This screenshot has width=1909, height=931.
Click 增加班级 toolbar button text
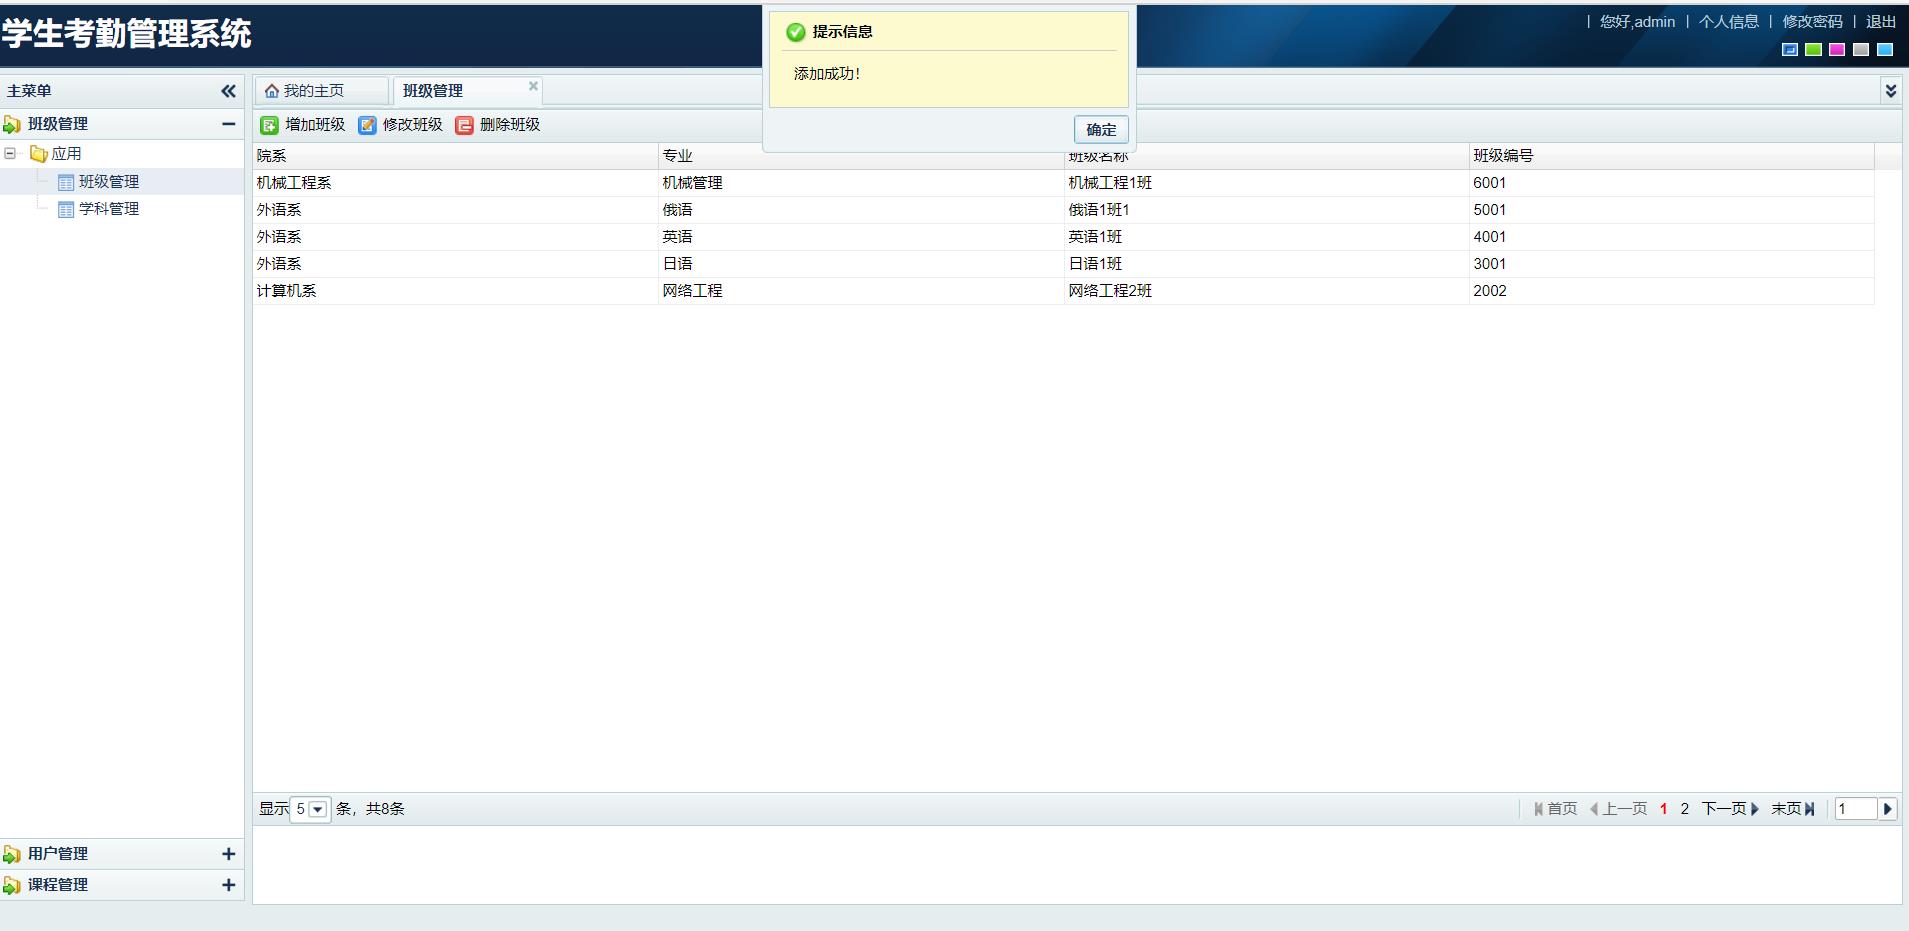(315, 125)
